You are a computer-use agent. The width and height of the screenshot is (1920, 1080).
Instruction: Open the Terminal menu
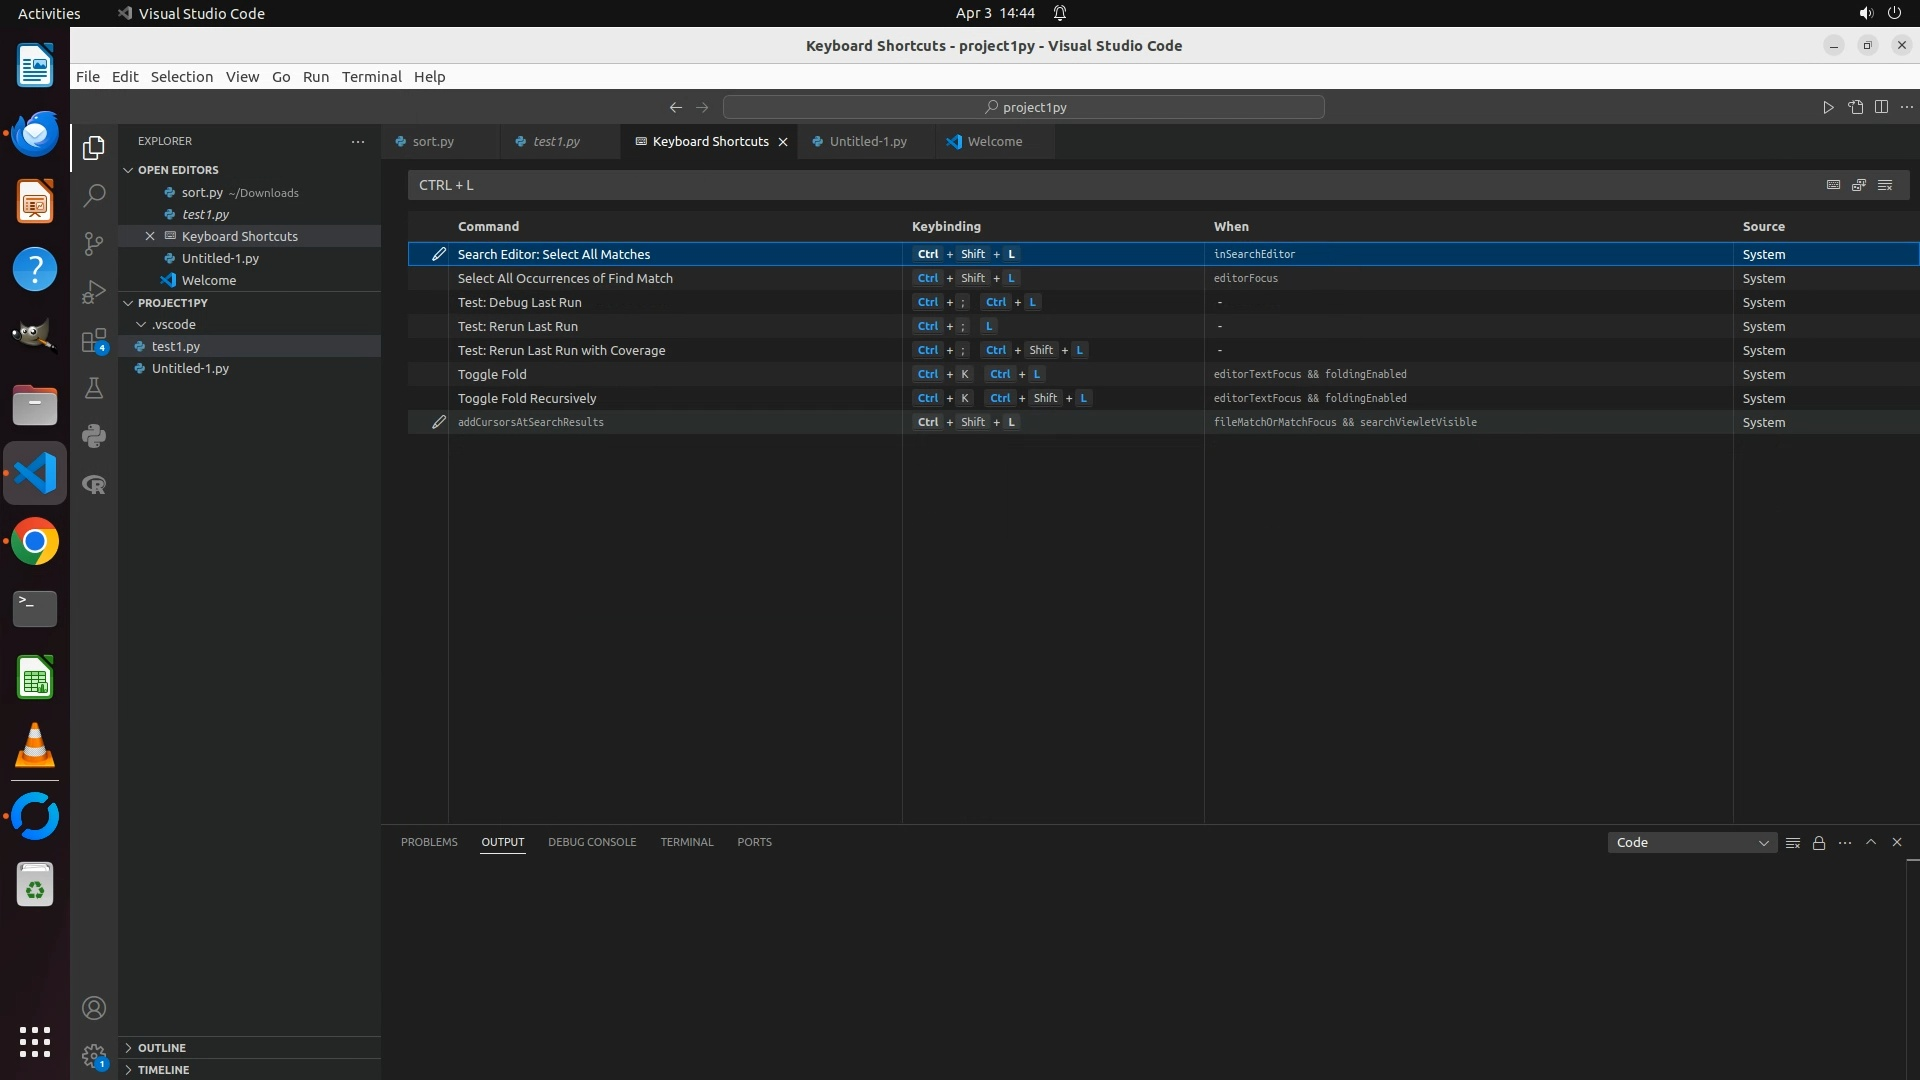(x=371, y=77)
